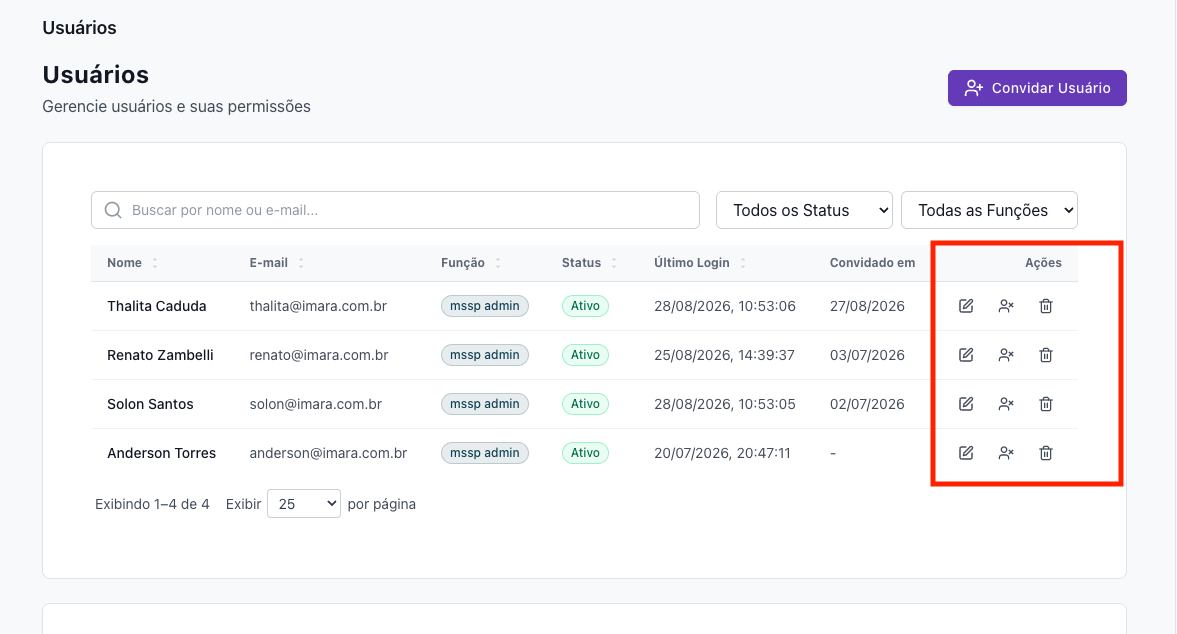The width and height of the screenshot is (1177, 634).
Task: Click the Convidado em column header
Action: pos(872,263)
